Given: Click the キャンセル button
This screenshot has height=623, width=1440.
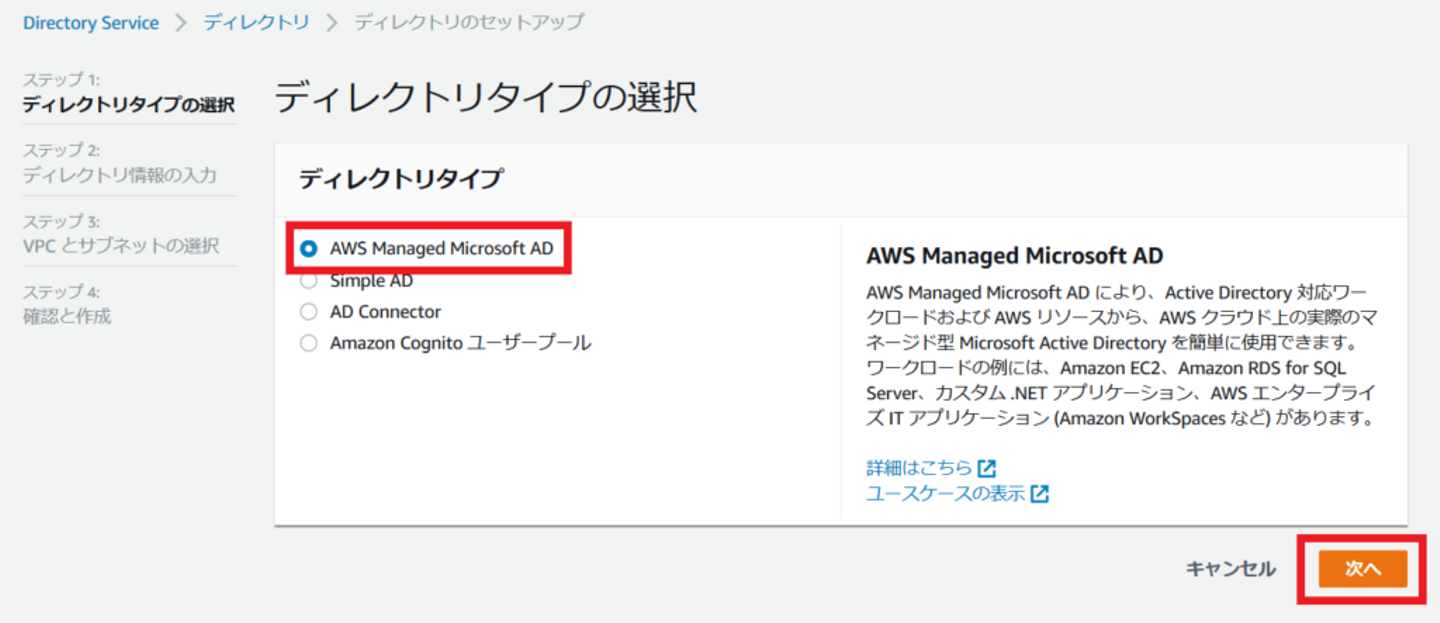Looking at the screenshot, I should coord(1230,569).
